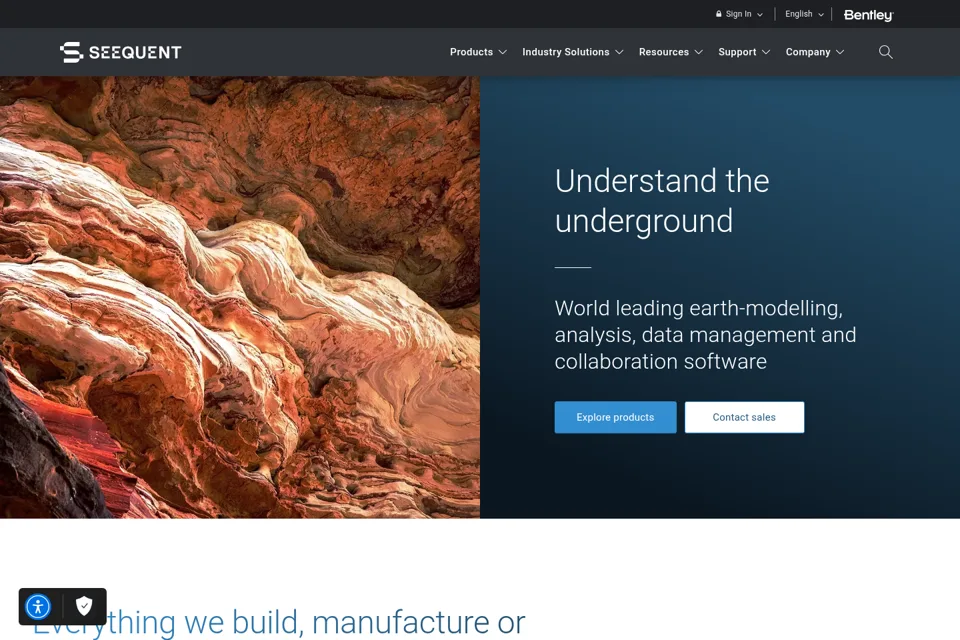
Task: Open the Products menu
Action: (471, 52)
